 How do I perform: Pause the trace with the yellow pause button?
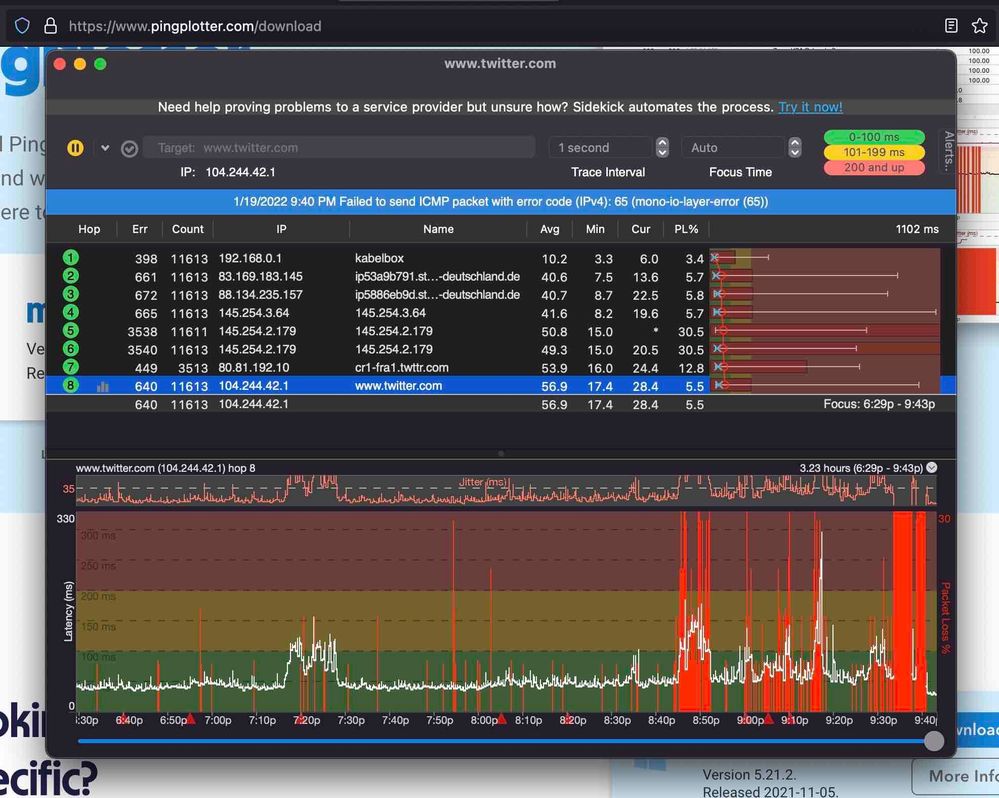[75, 148]
